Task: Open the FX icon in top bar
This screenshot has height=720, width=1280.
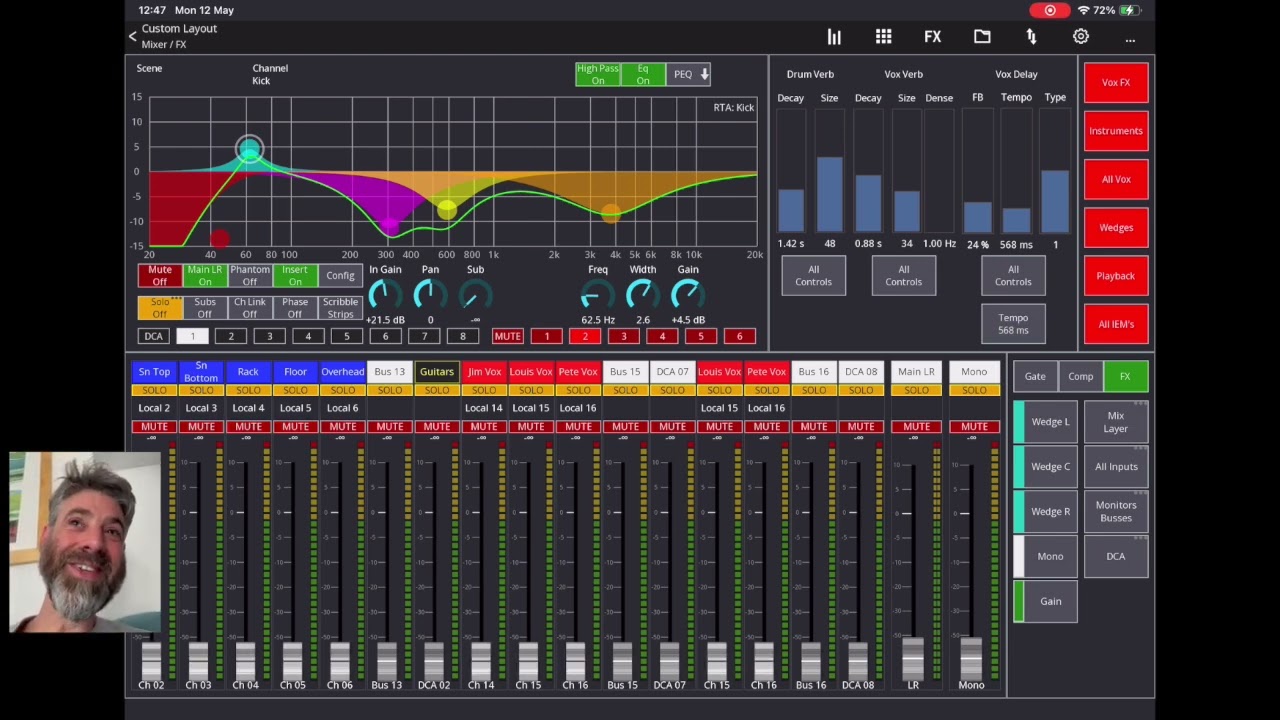Action: [x=932, y=37]
